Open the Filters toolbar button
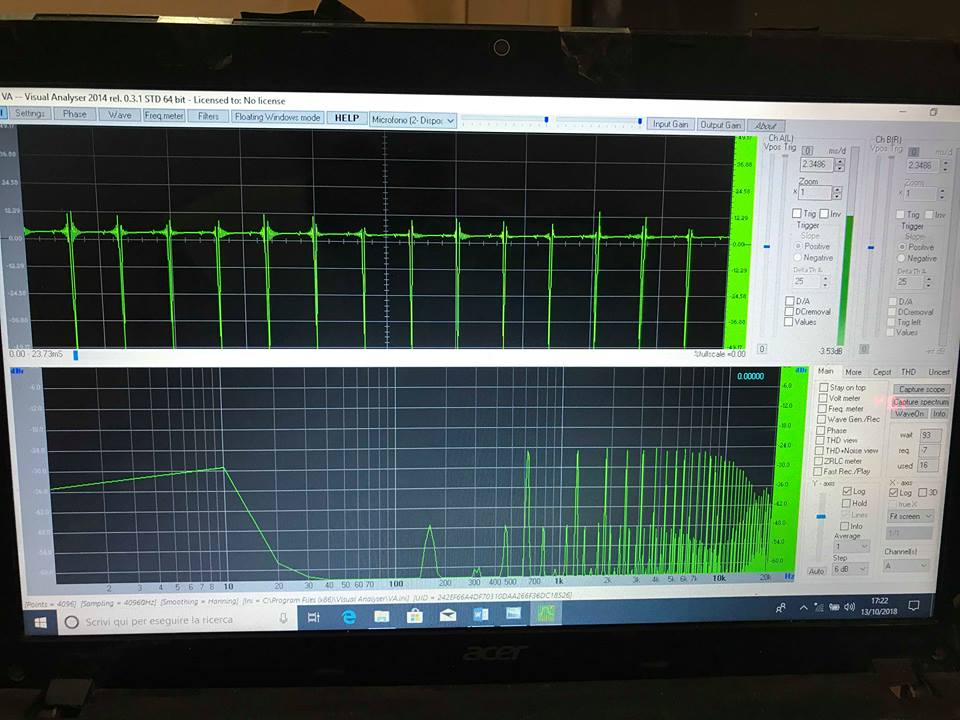960x720 pixels. point(208,116)
